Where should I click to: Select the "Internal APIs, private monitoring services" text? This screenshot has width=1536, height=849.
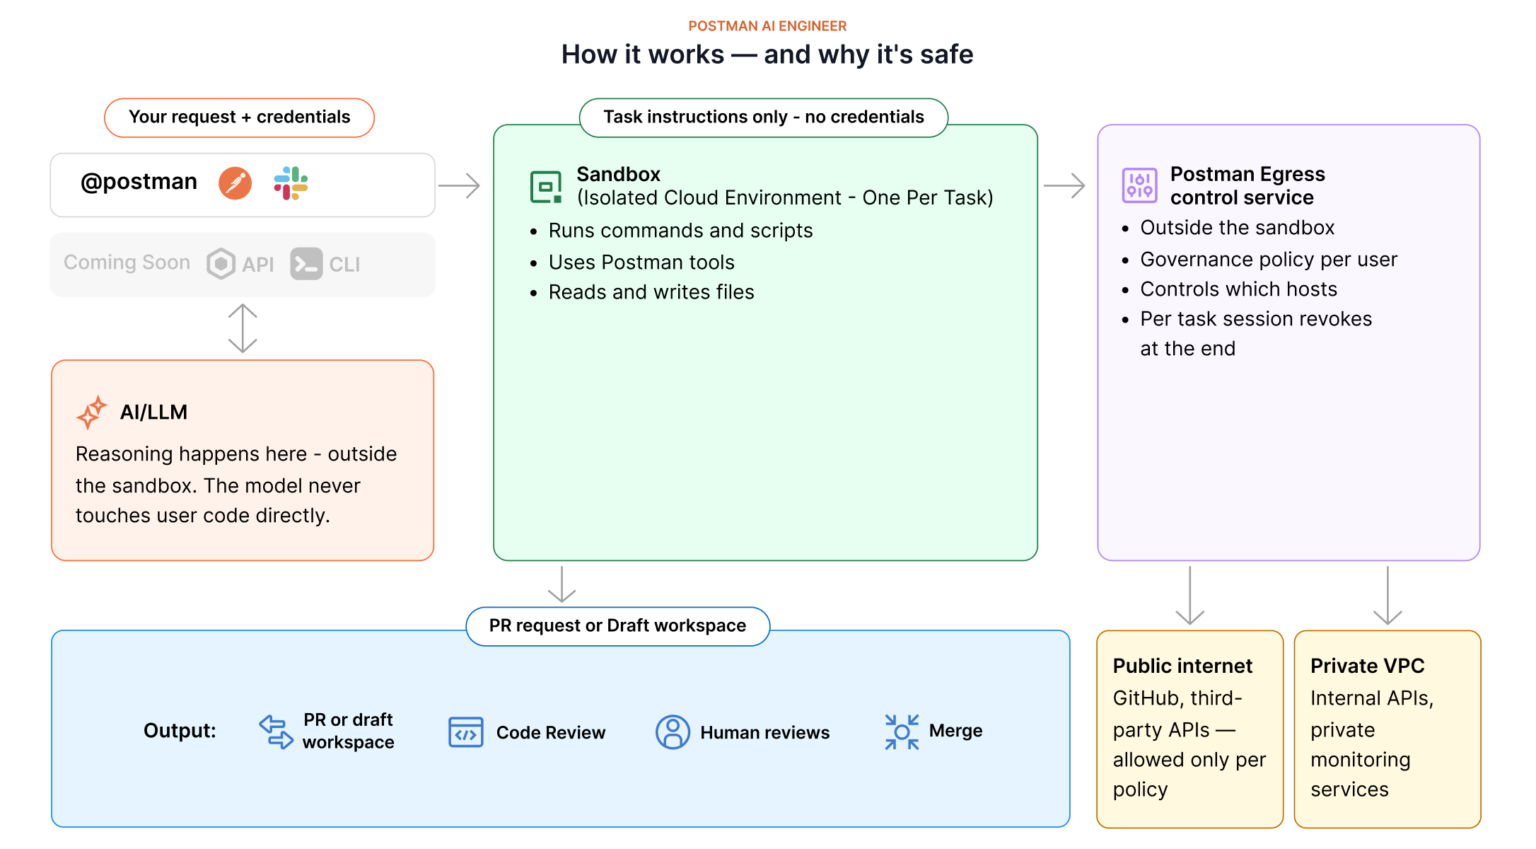click(x=1372, y=744)
